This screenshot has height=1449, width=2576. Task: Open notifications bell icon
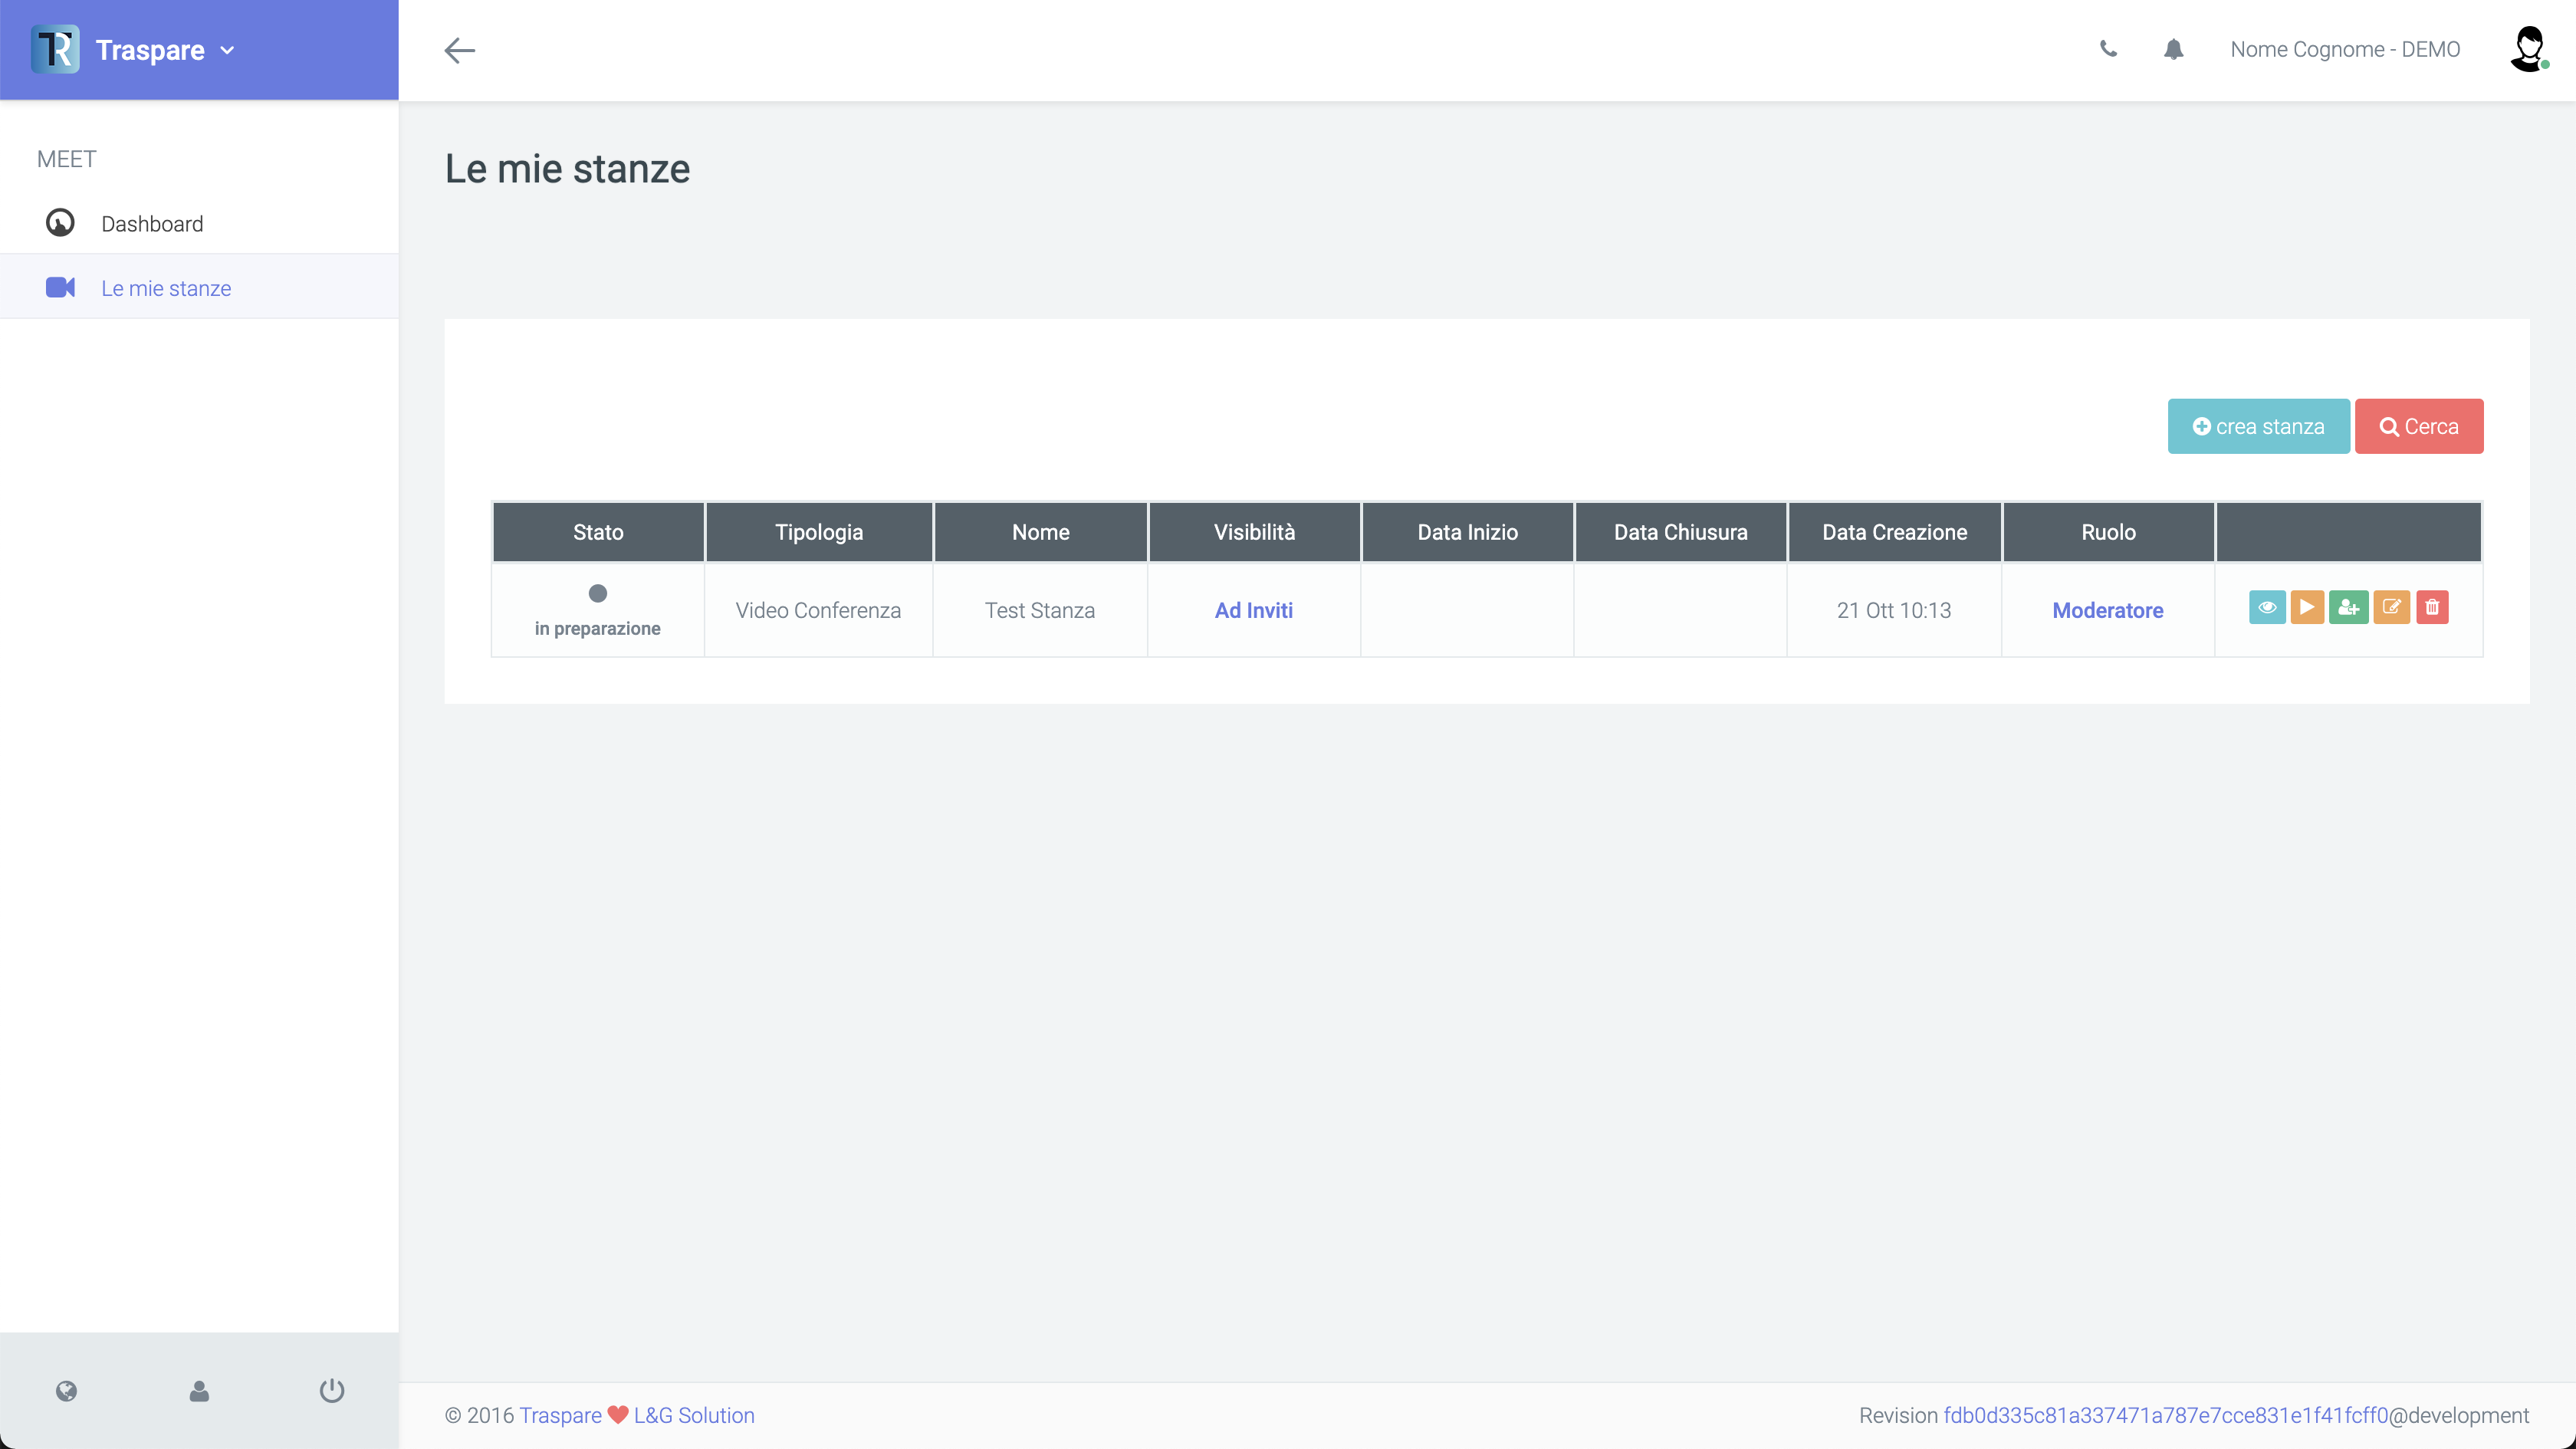click(2173, 49)
